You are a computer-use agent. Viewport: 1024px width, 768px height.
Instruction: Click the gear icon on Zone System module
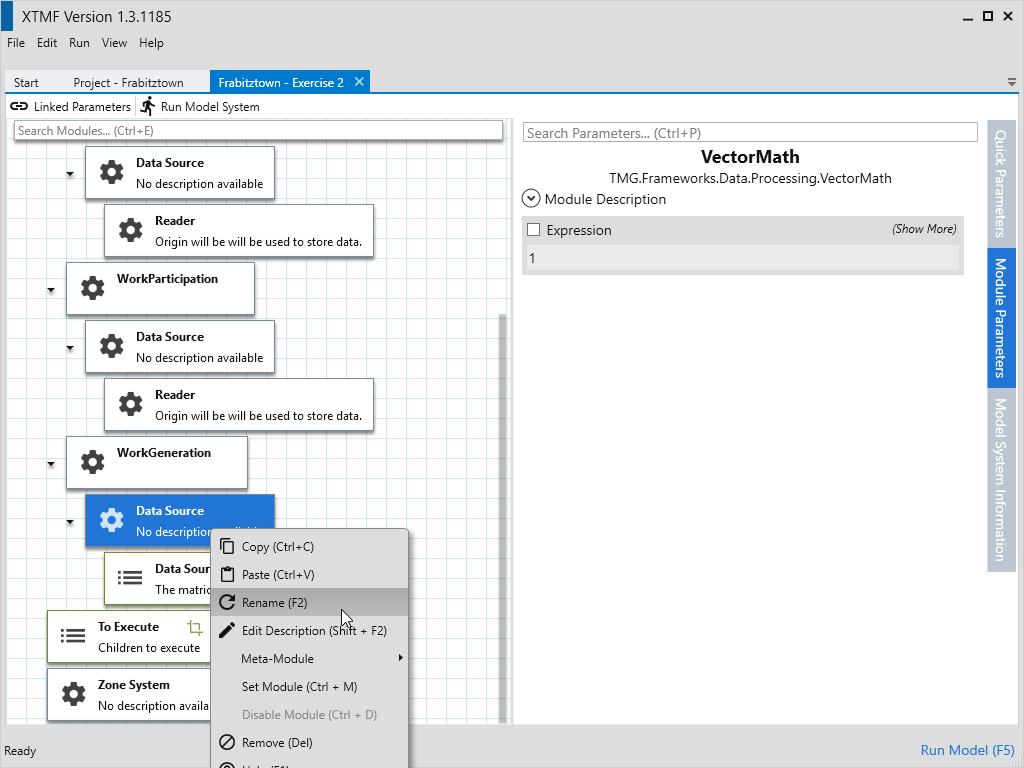[x=73, y=694]
